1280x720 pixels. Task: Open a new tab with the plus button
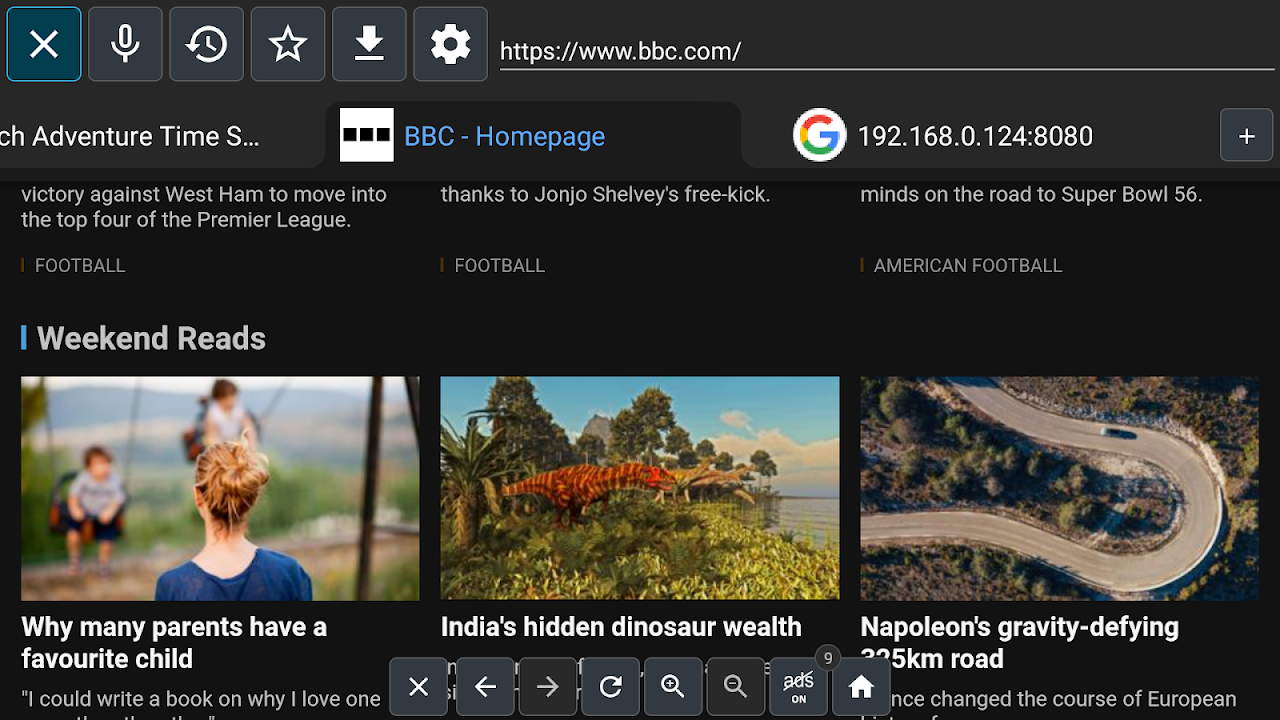pyautogui.click(x=1246, y=135)
